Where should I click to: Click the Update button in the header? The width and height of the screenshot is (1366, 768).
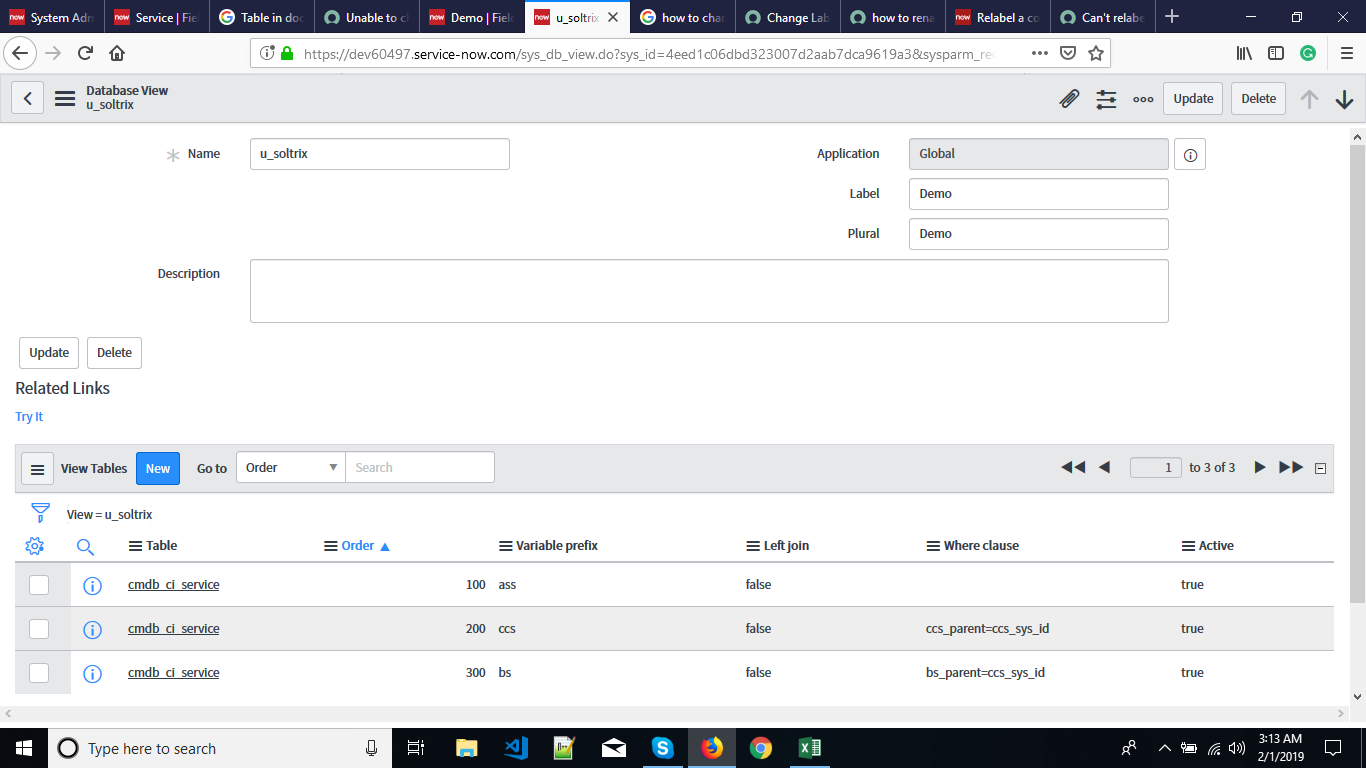[x=1193, y=98]
